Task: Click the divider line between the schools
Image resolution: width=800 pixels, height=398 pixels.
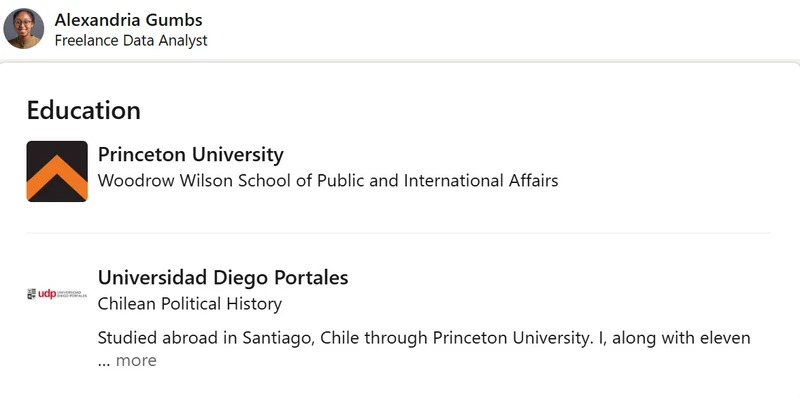Action: tap(398, 233)
